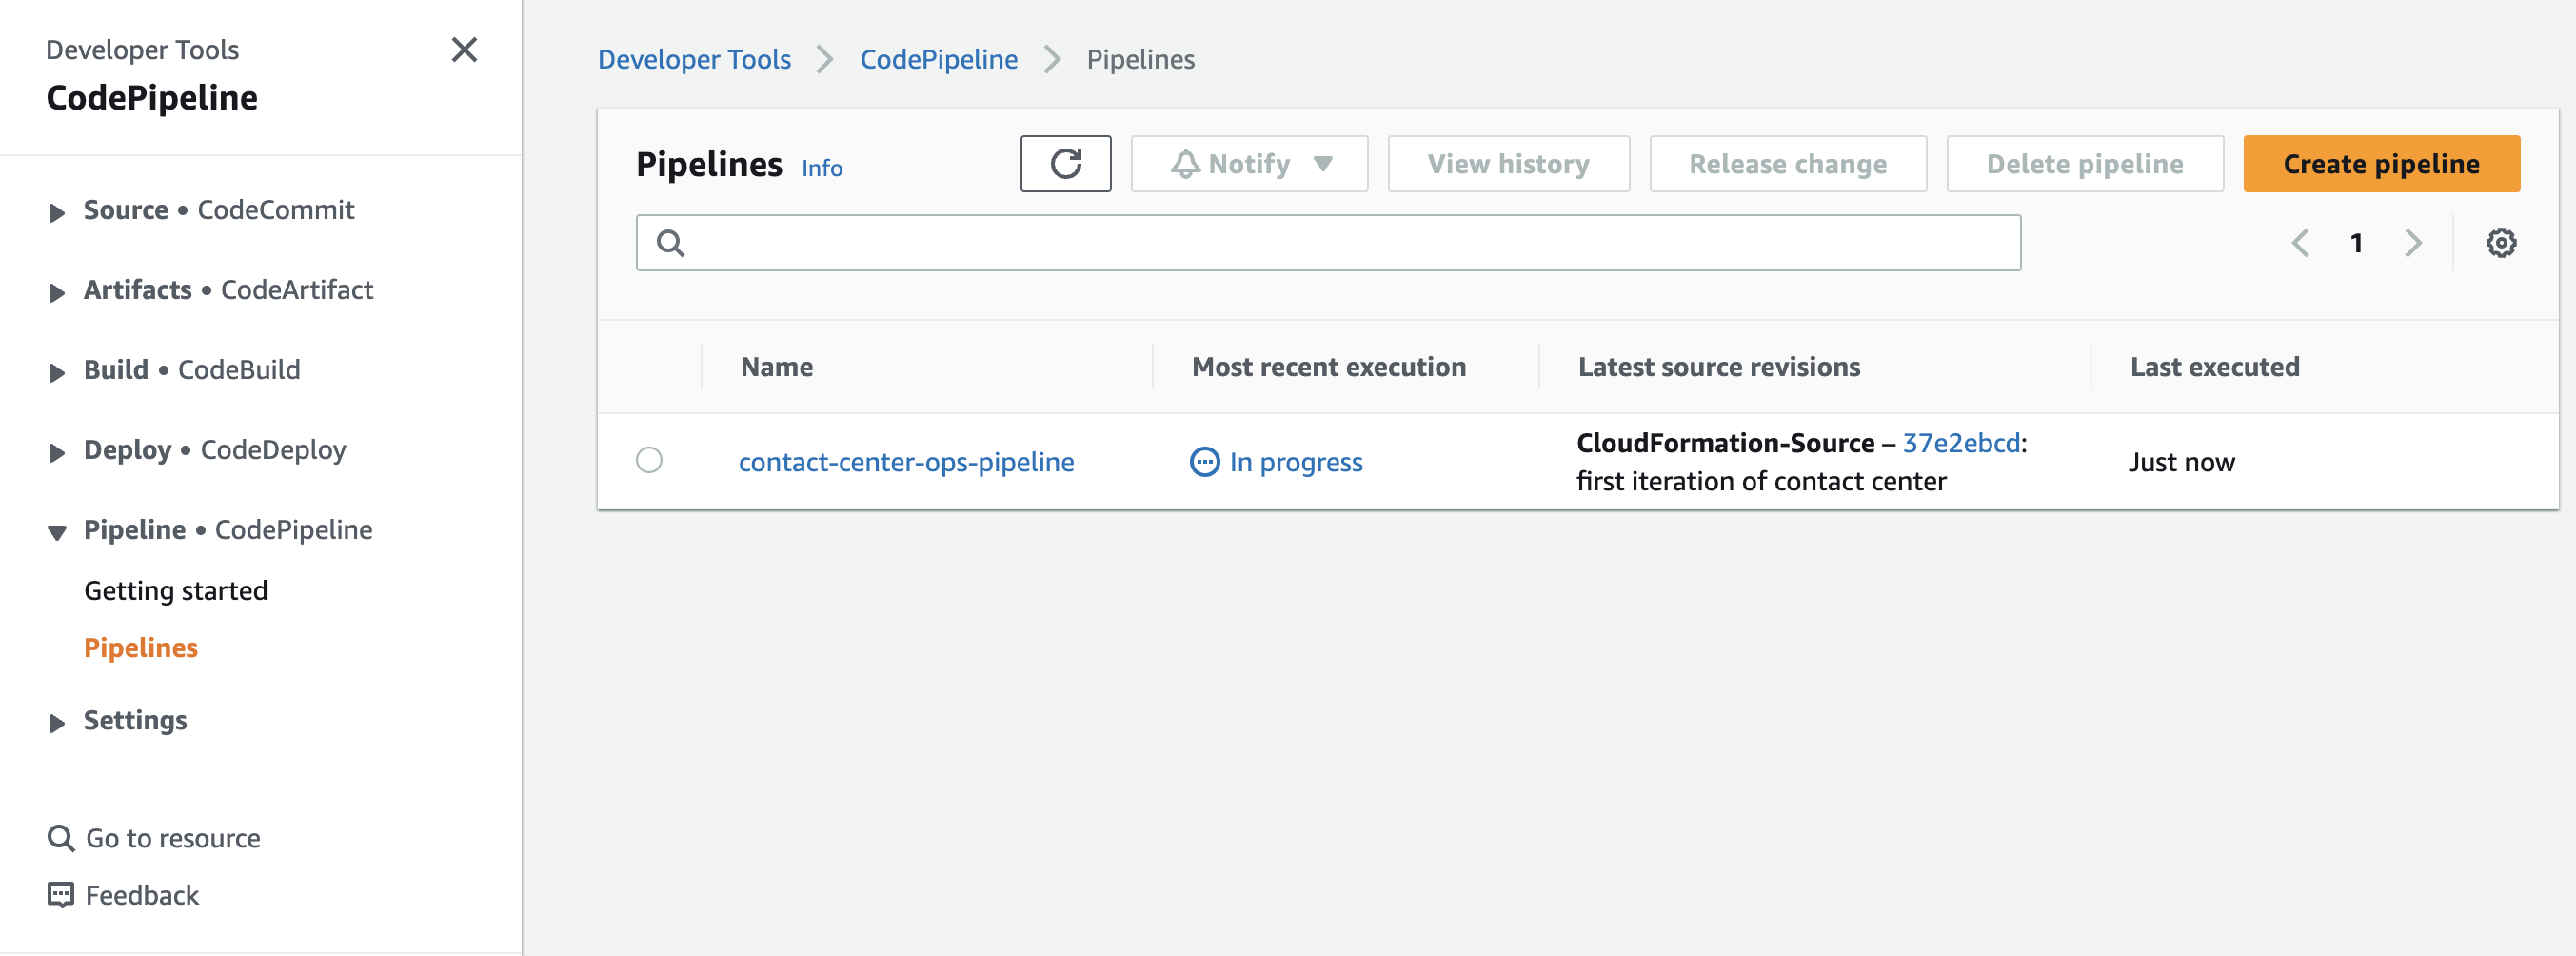Click the Notify bell icon
Screen dimensions: 2576x956
(x=1185, y=164)
